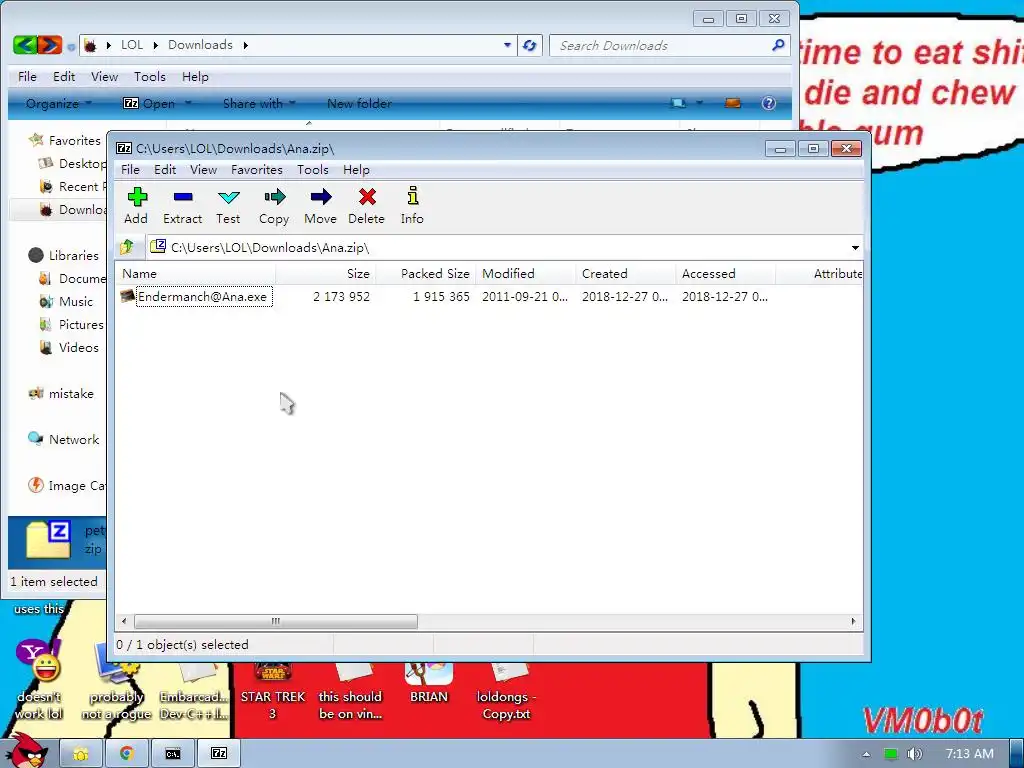Change view with Explorer views icon
The width and height of the screenshot is (1024, 768).
click(679, 103)
